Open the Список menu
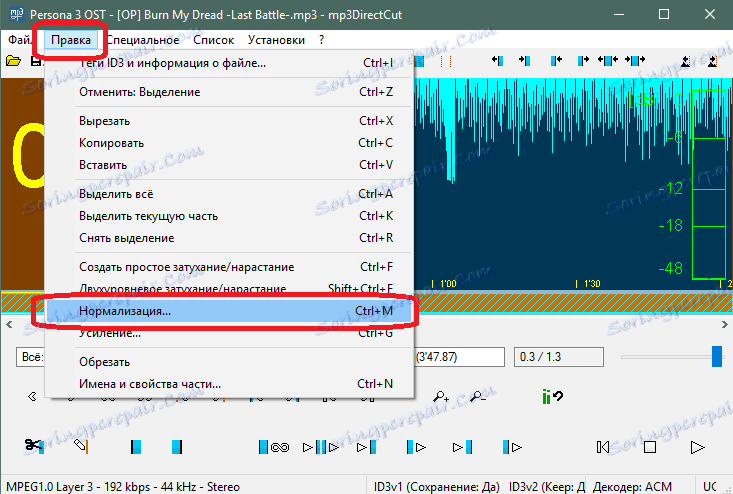The width and height of the screenshot is (733, 494). (214, 40)
